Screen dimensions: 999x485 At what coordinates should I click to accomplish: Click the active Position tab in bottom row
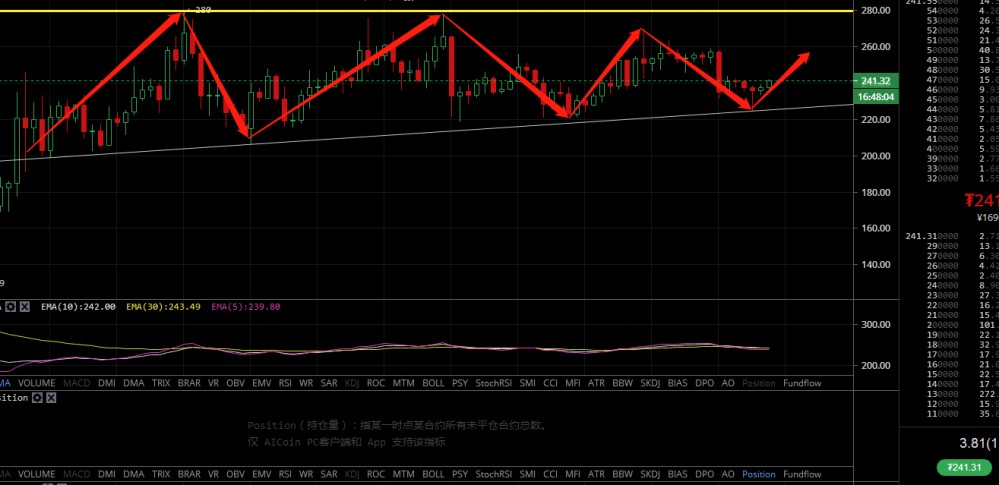pos(758,474)
